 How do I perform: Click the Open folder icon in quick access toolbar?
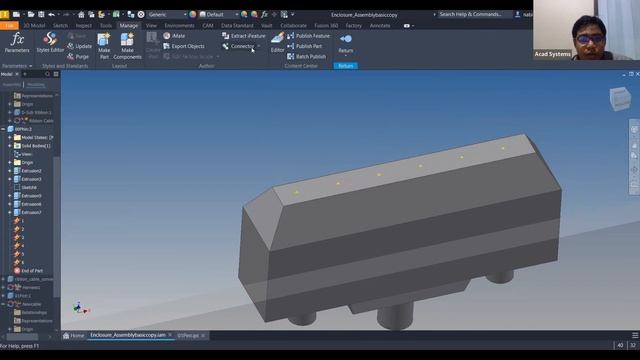pos(31,15)
